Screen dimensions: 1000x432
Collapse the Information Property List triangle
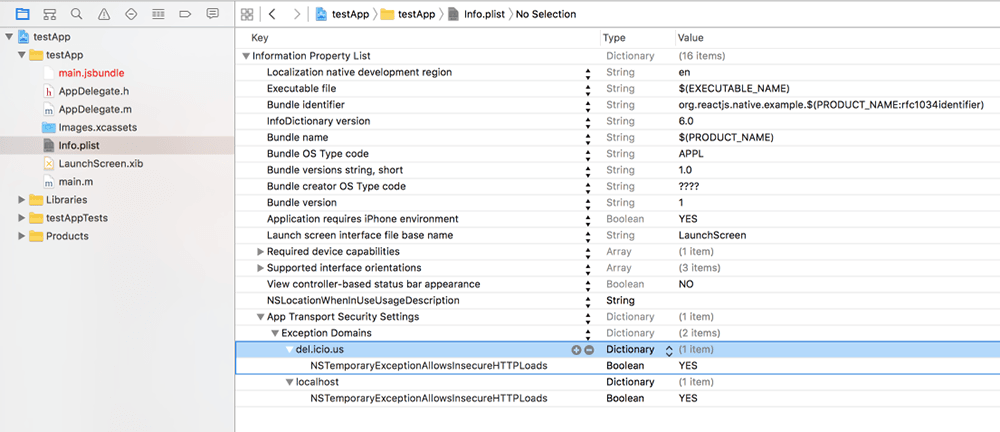point(246,57)
